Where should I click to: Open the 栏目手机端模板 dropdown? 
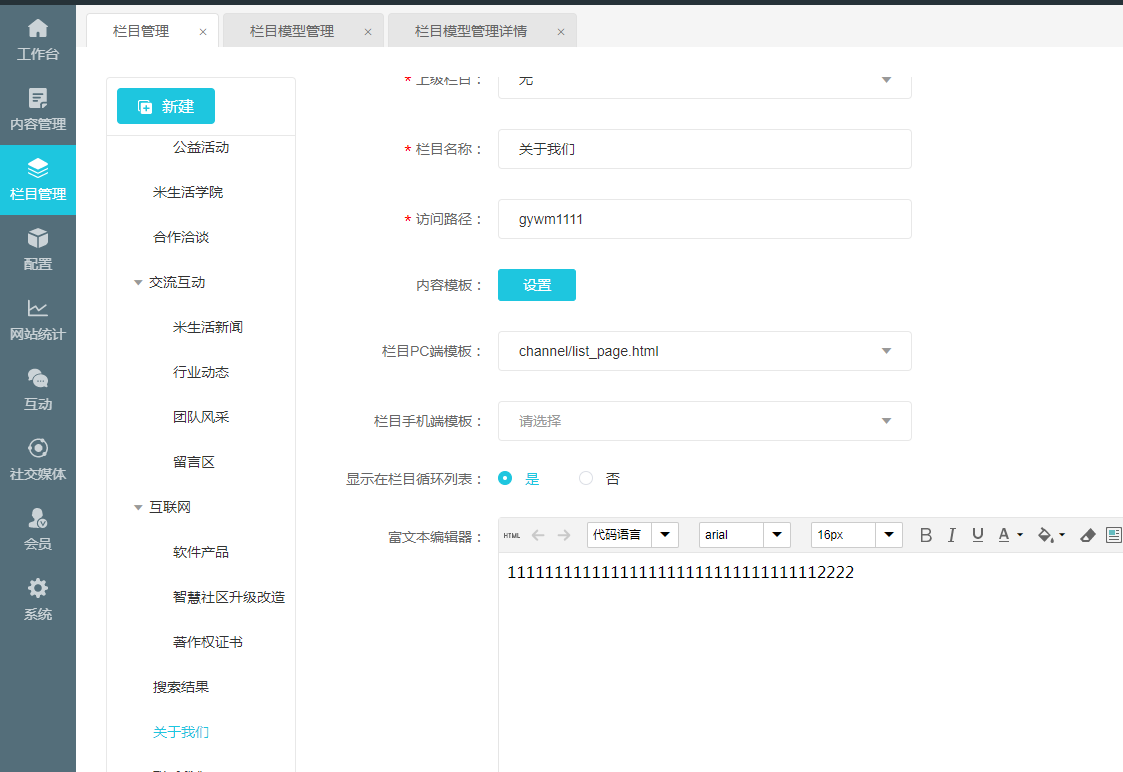pyautogui.click(x=704, y=421)
